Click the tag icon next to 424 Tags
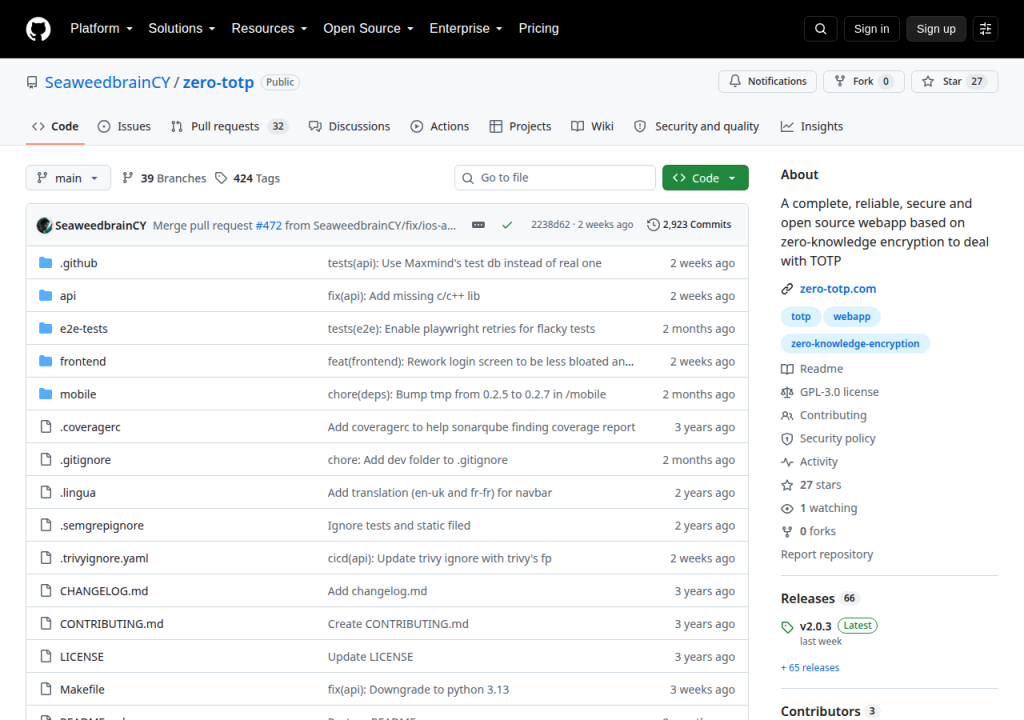 (x=221, y=178)
